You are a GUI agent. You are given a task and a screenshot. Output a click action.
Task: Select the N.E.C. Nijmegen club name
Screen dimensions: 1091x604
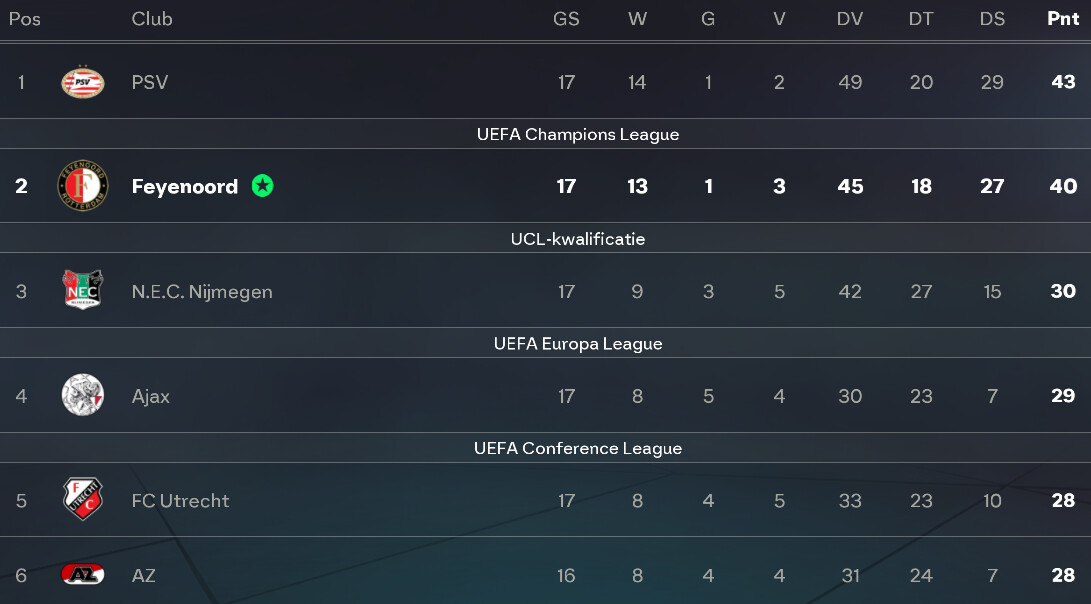click(x=202, y=292)
